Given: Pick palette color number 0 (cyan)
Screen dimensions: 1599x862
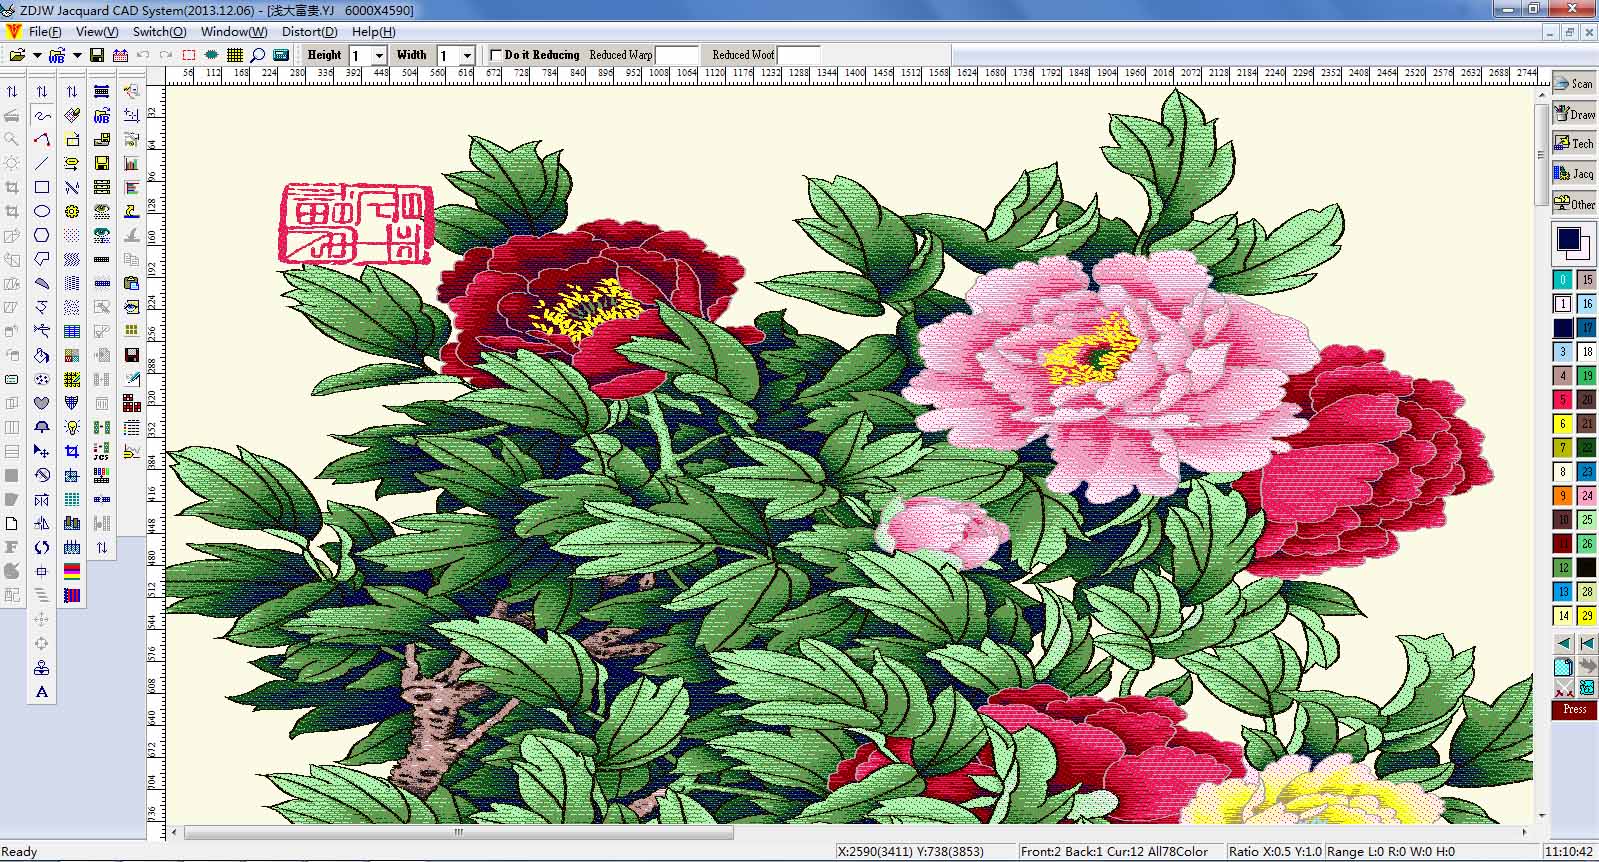Looking at the screenshot, I should pos(1563,280).
